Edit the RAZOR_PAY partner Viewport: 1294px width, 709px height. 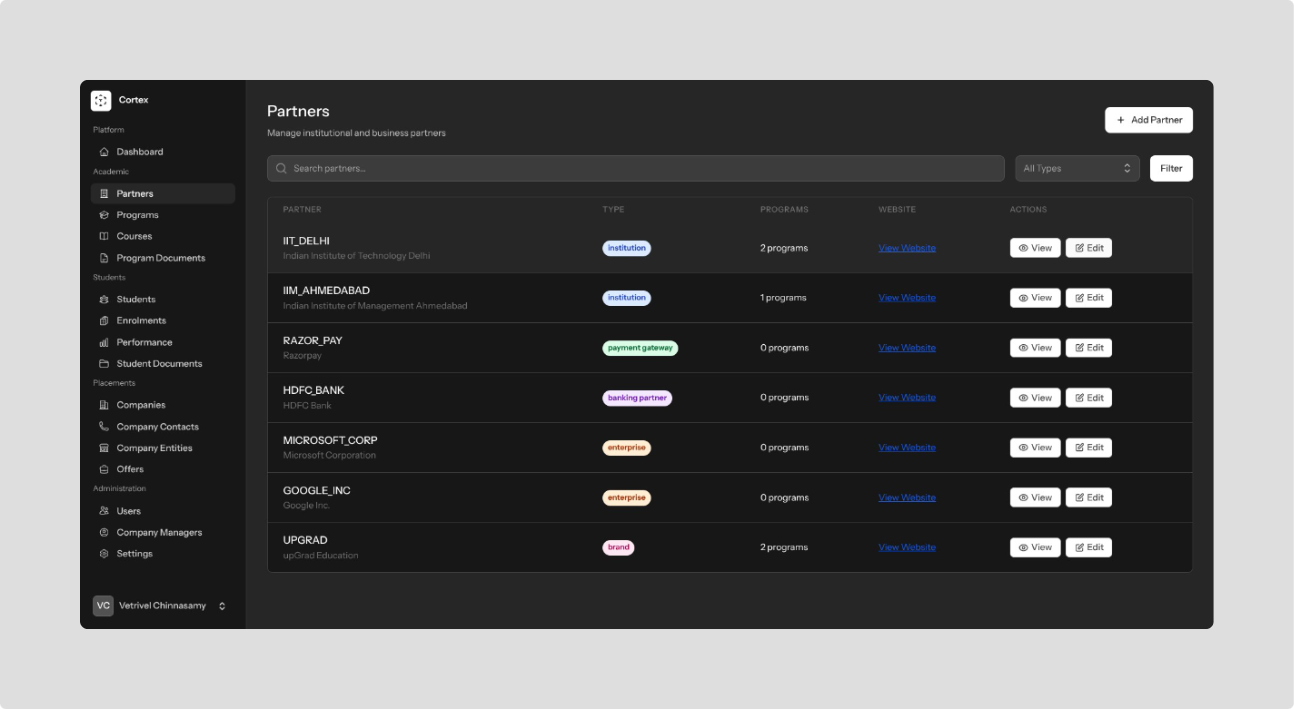point(1089,348)
